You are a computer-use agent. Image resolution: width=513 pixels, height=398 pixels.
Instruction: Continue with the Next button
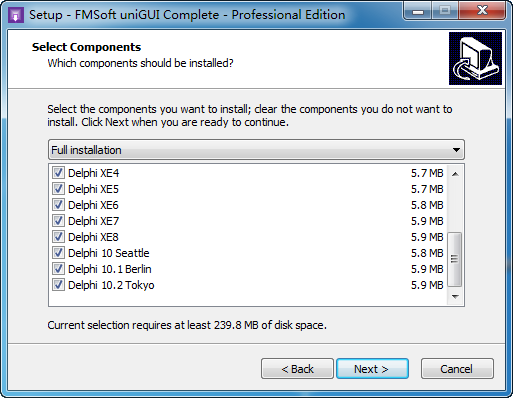click(372, 369)
